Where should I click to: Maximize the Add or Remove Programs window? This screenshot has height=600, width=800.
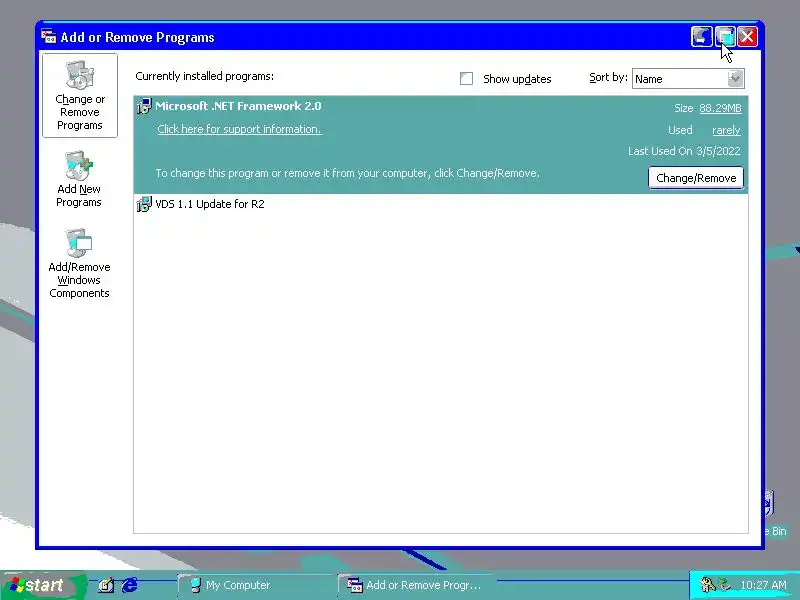pyautogui.click(x=725, y=37)
